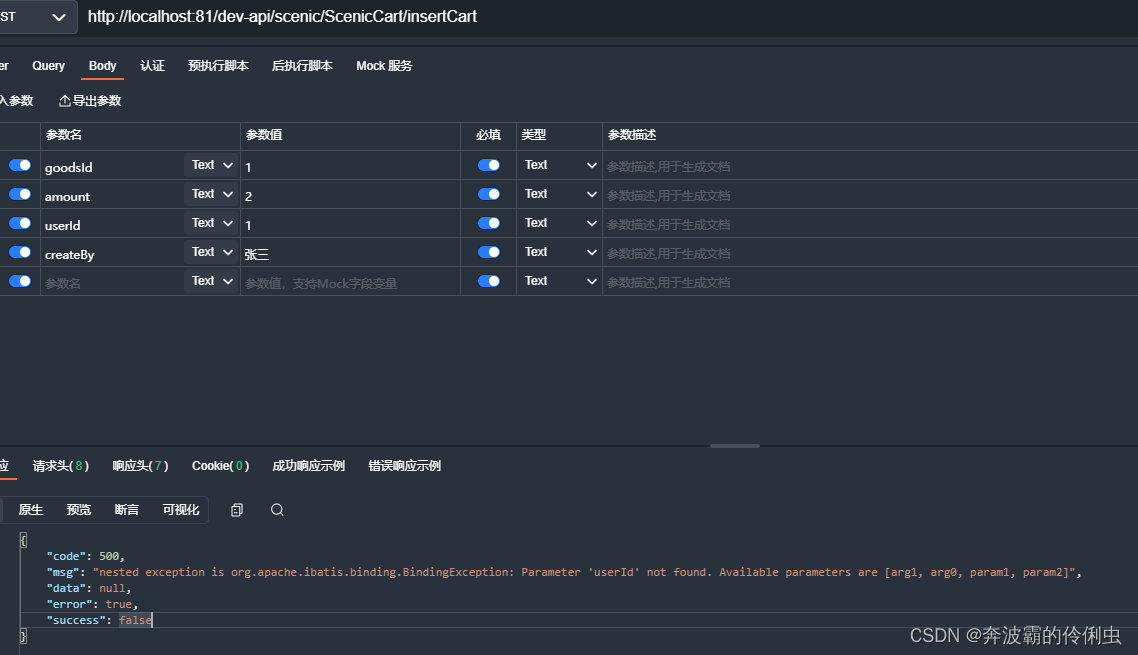Switch to the 预览 preview view

[78, 509]
